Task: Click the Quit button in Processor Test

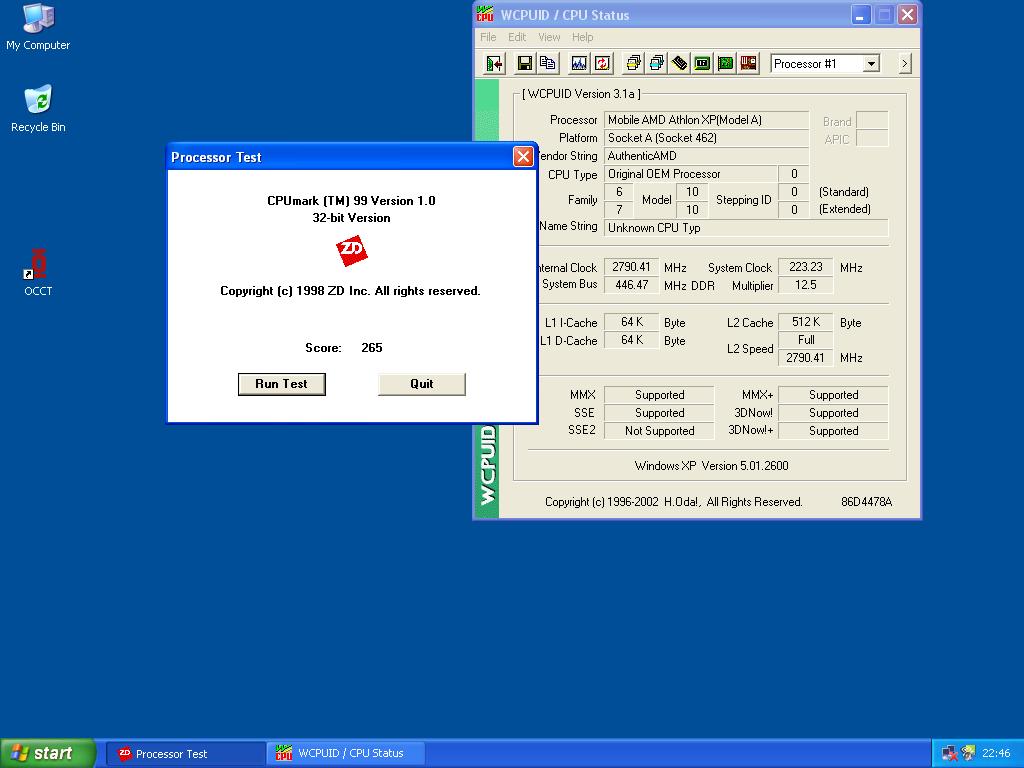Action: (421, 384)
